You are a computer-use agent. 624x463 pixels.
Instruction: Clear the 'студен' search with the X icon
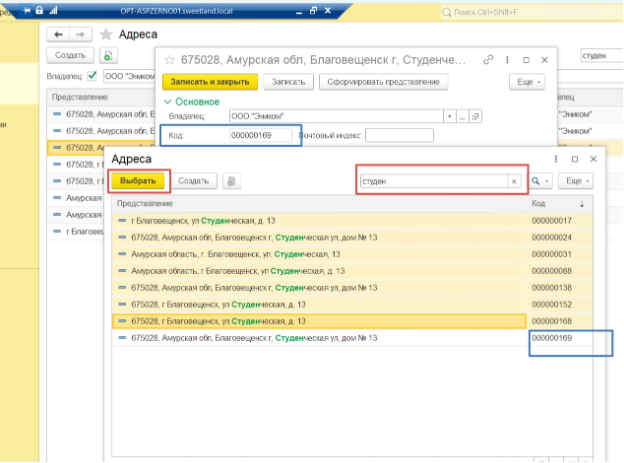(514, 181)
